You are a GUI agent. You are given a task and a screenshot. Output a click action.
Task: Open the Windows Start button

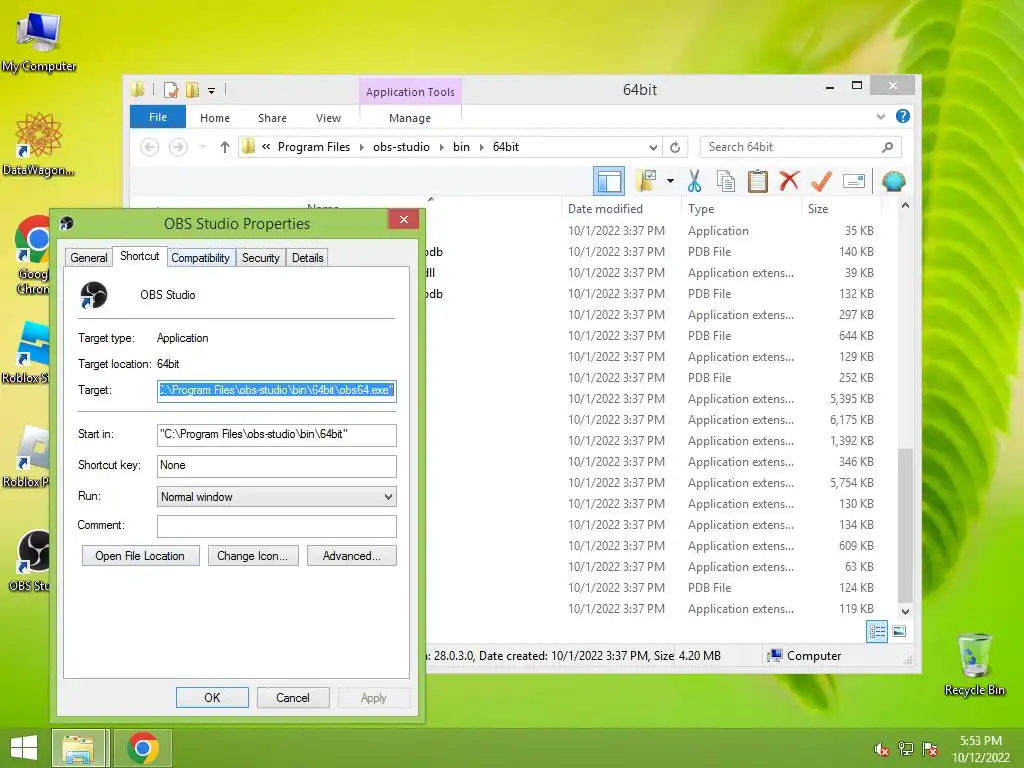24,748
